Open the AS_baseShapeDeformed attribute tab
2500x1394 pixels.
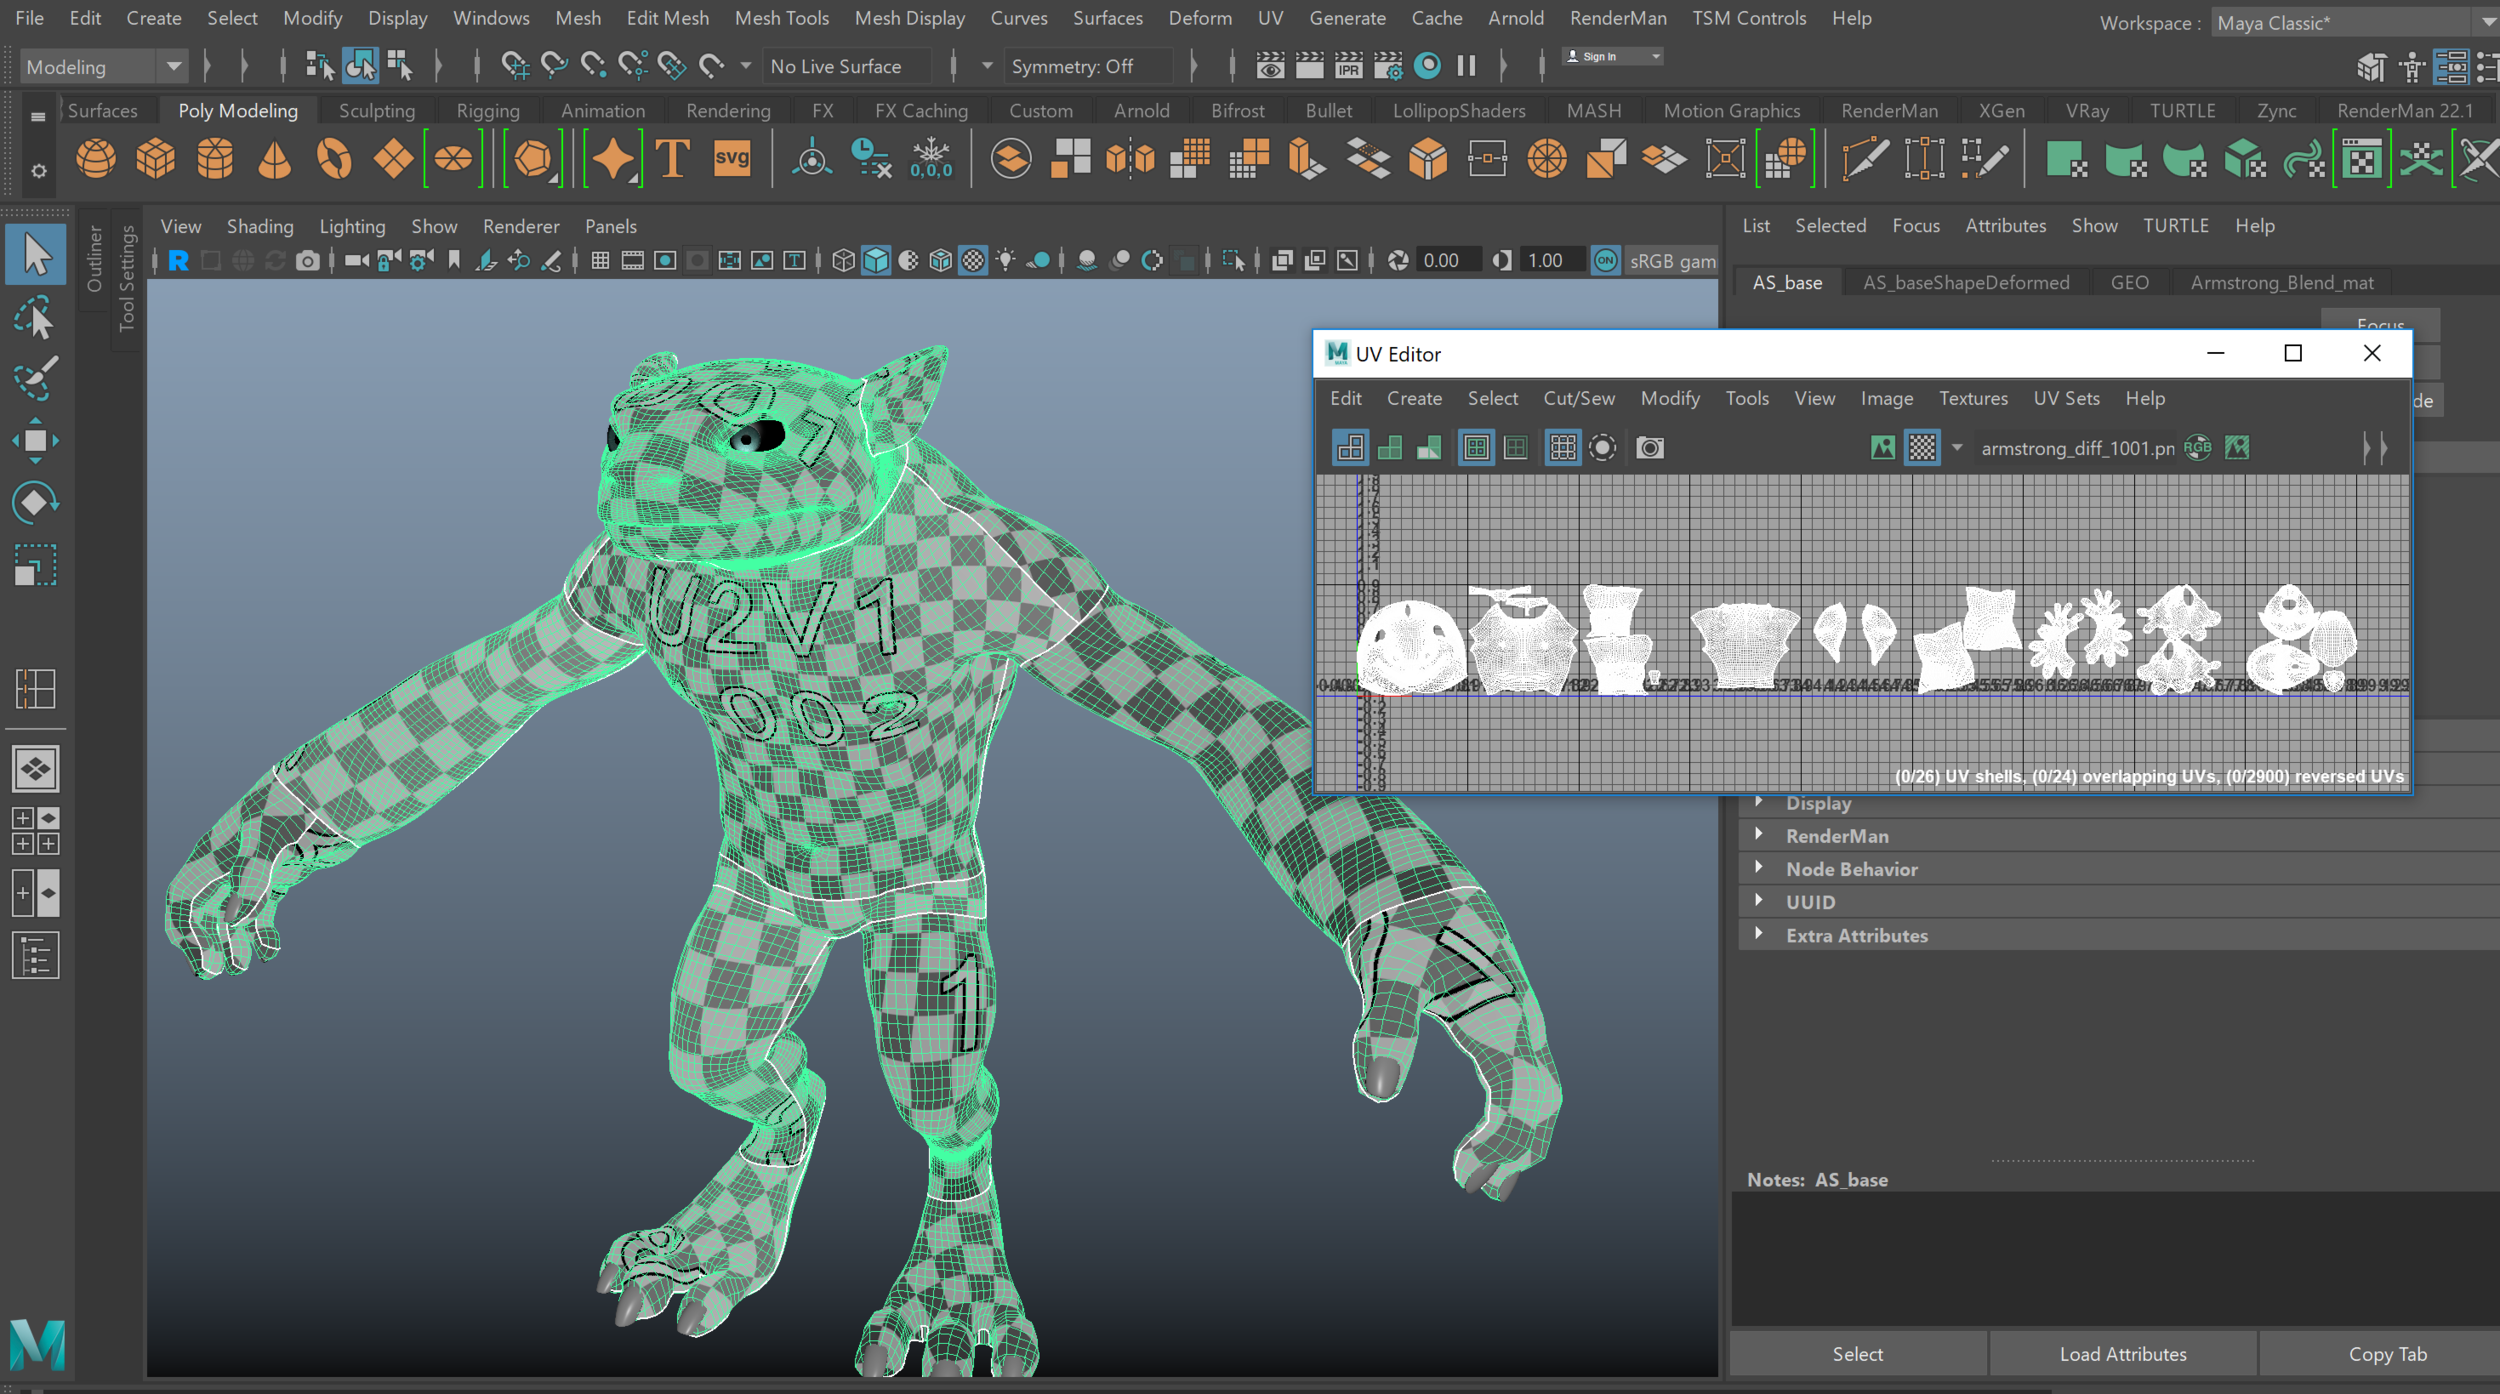tap(1965, 283)
